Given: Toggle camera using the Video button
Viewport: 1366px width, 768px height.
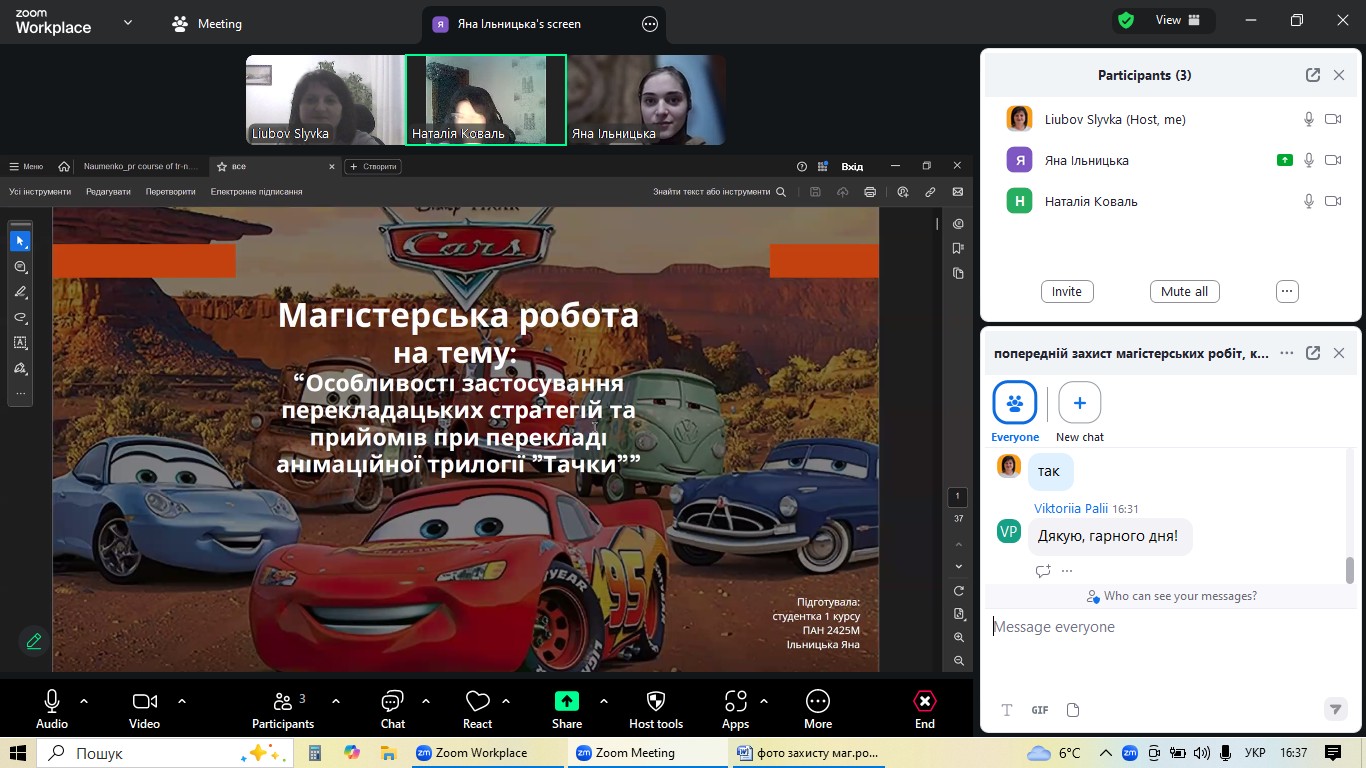Looking at the screenshot, I should click(145, 708).
